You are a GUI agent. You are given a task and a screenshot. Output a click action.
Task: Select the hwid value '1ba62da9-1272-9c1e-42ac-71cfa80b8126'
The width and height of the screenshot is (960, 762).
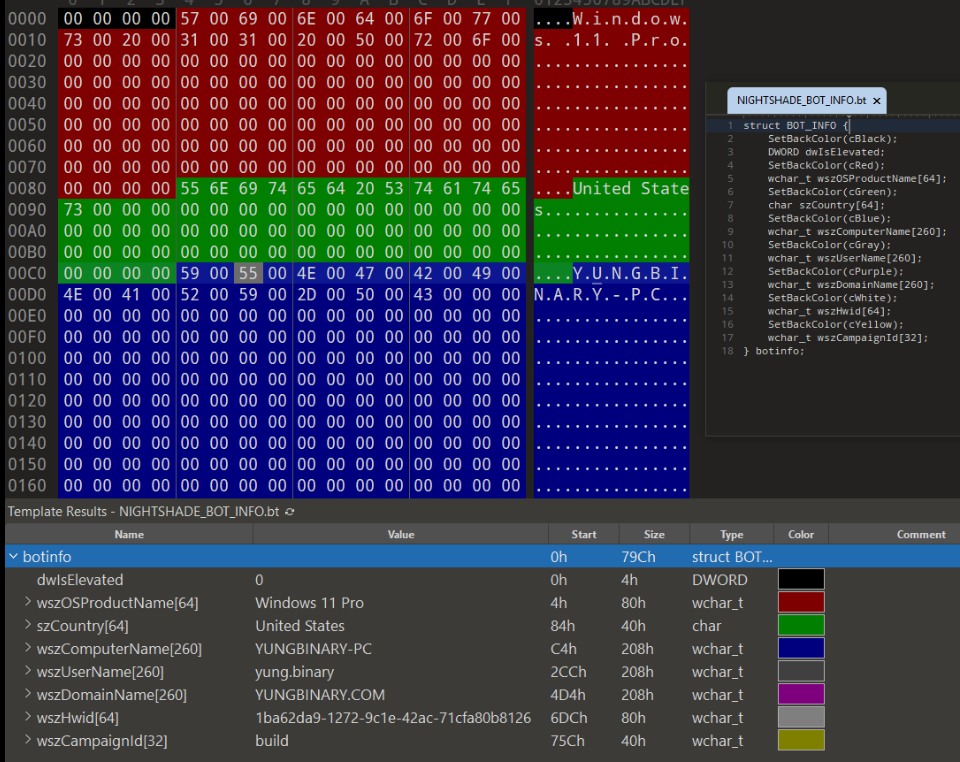pyautogui.click(x=393, y=718)
